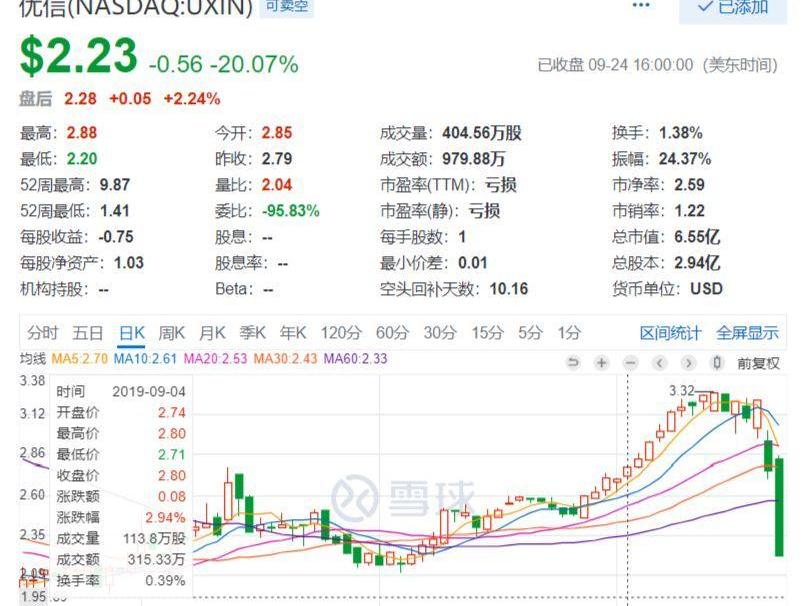
Task: Select the 年K chart tab
Action: click(293, 333)
